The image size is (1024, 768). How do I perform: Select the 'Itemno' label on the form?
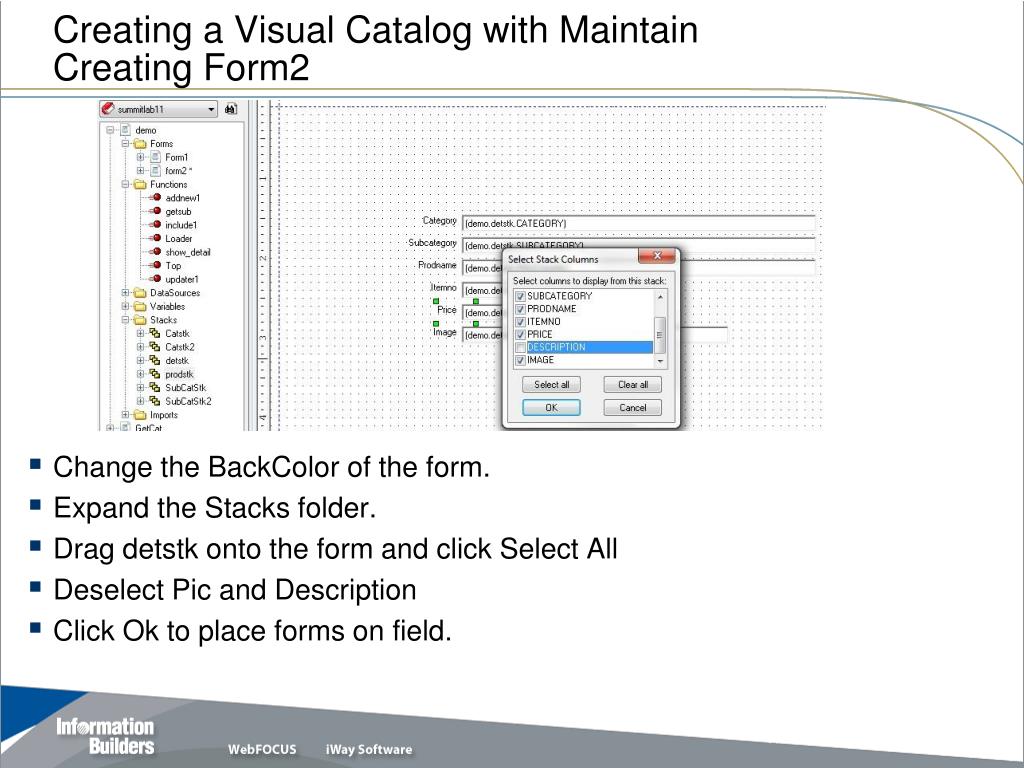[x=443, y=287]
